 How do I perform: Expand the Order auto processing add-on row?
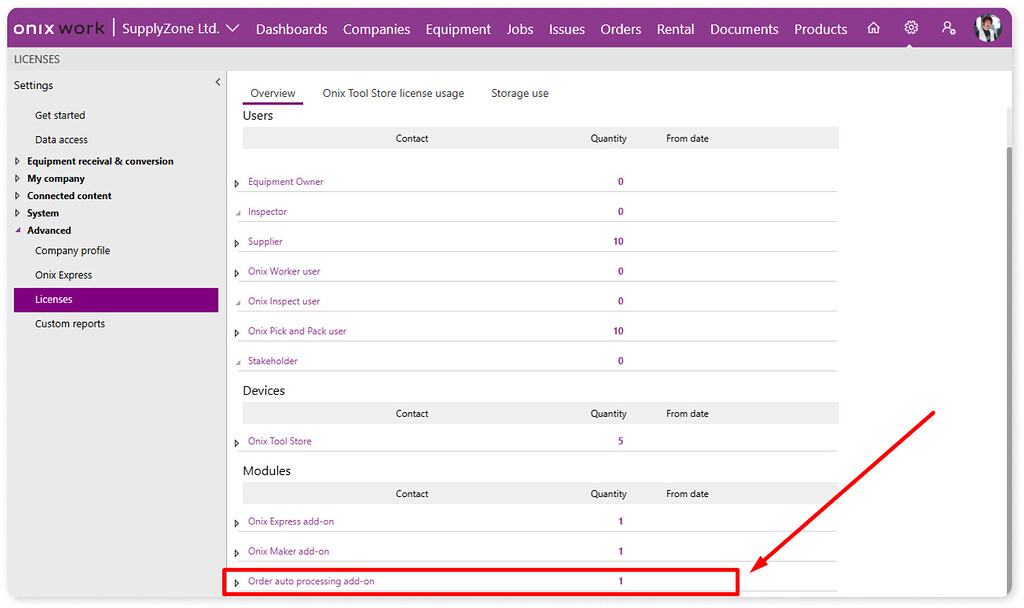(236, 580)
